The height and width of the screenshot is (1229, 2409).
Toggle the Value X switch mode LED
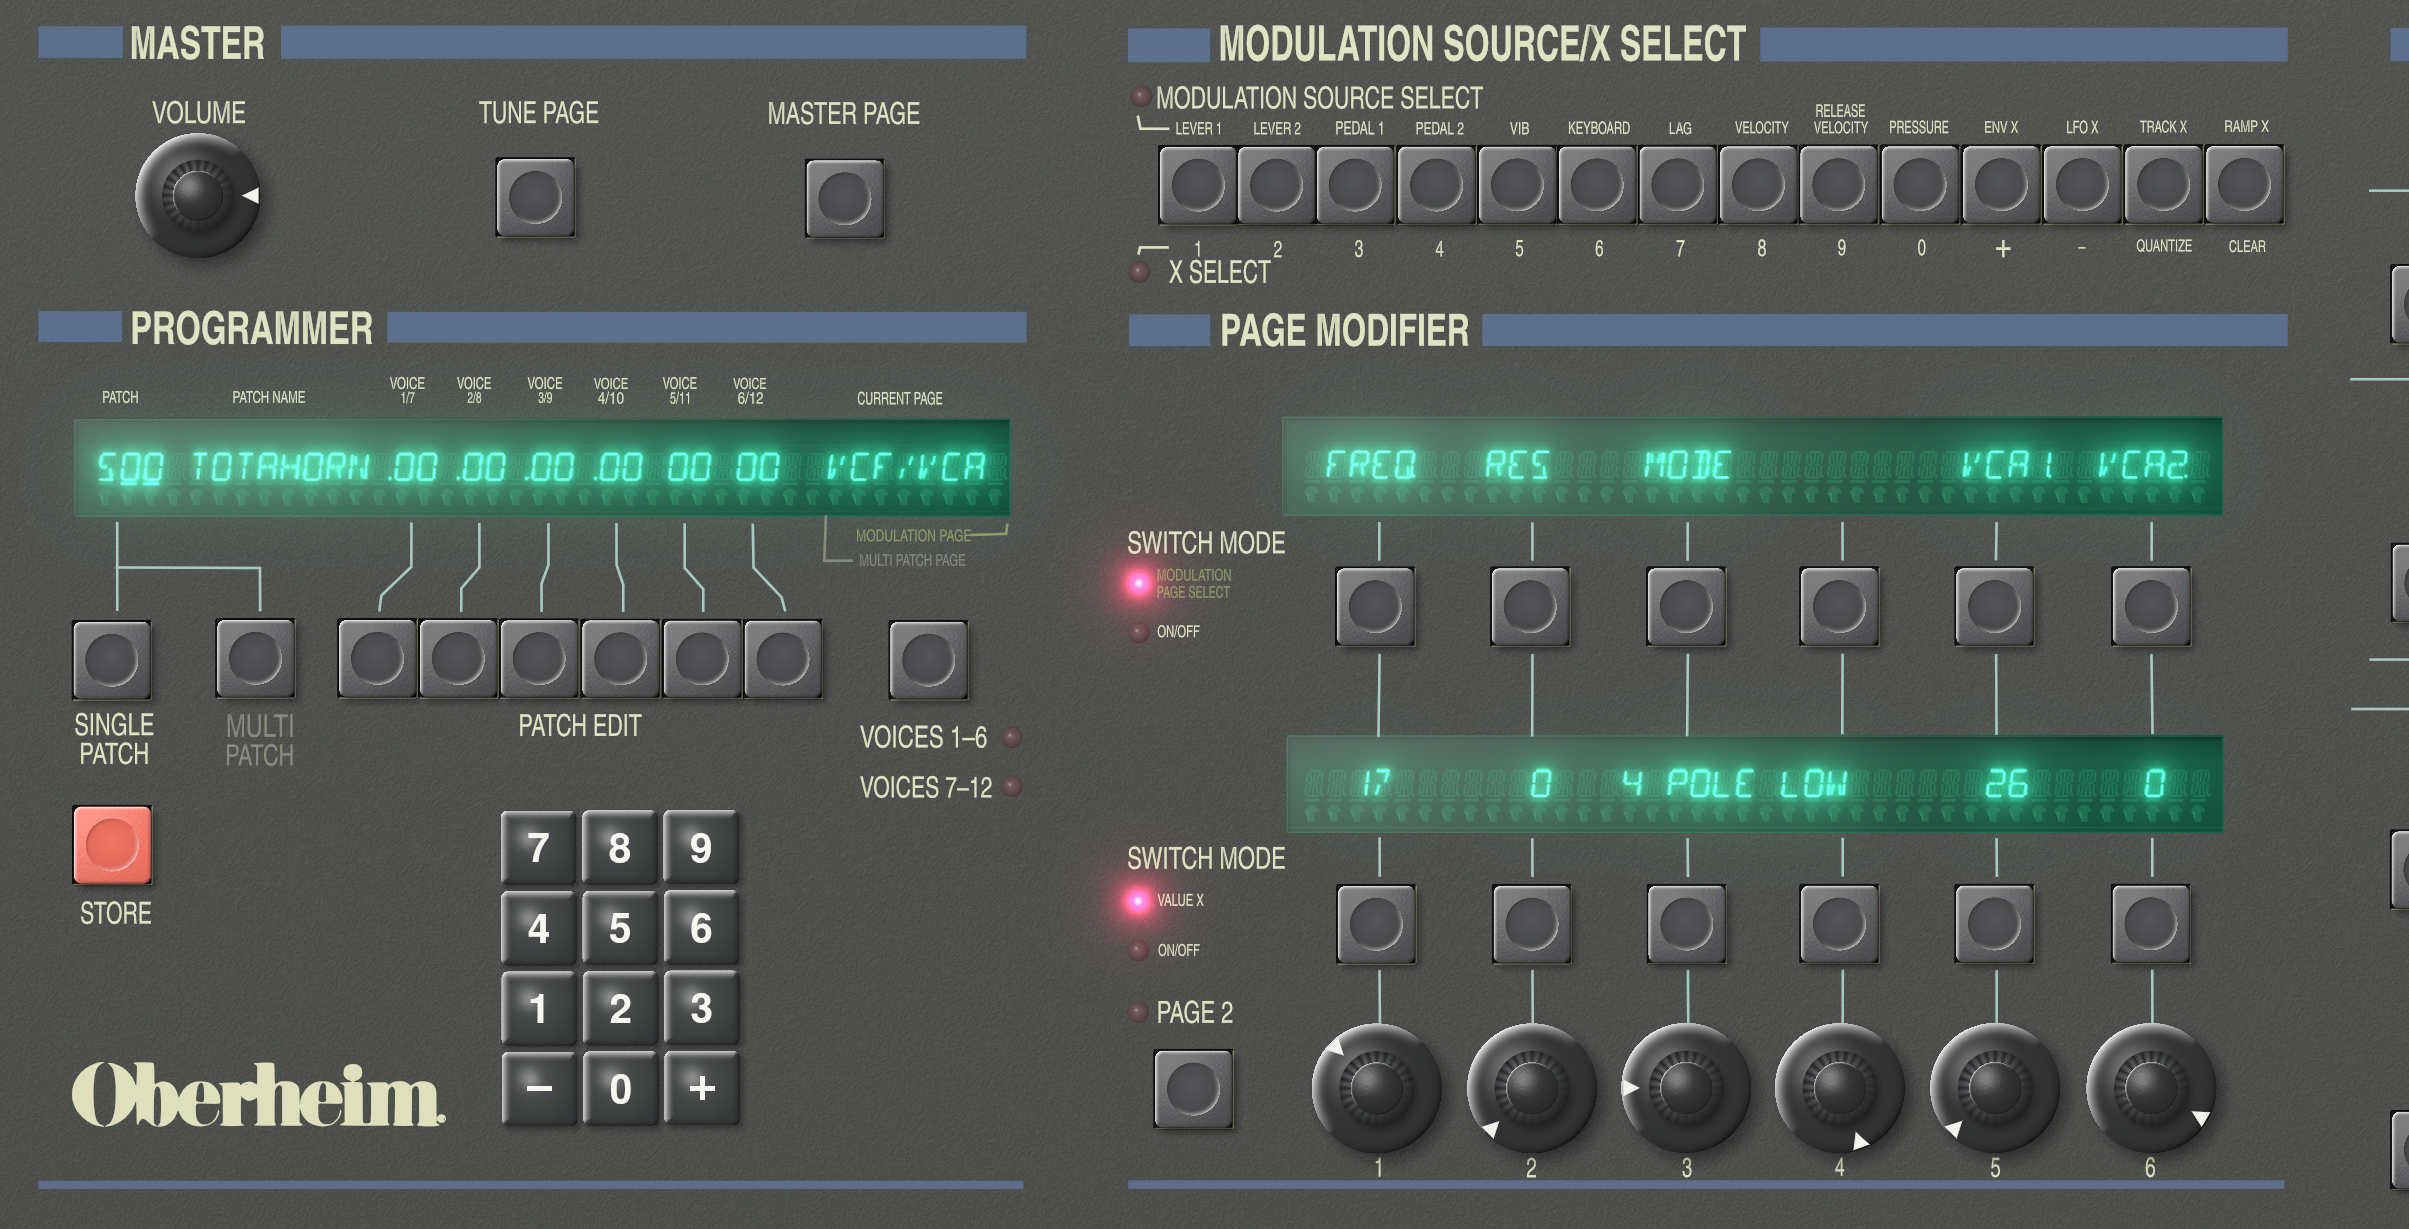click(1138, 900)
